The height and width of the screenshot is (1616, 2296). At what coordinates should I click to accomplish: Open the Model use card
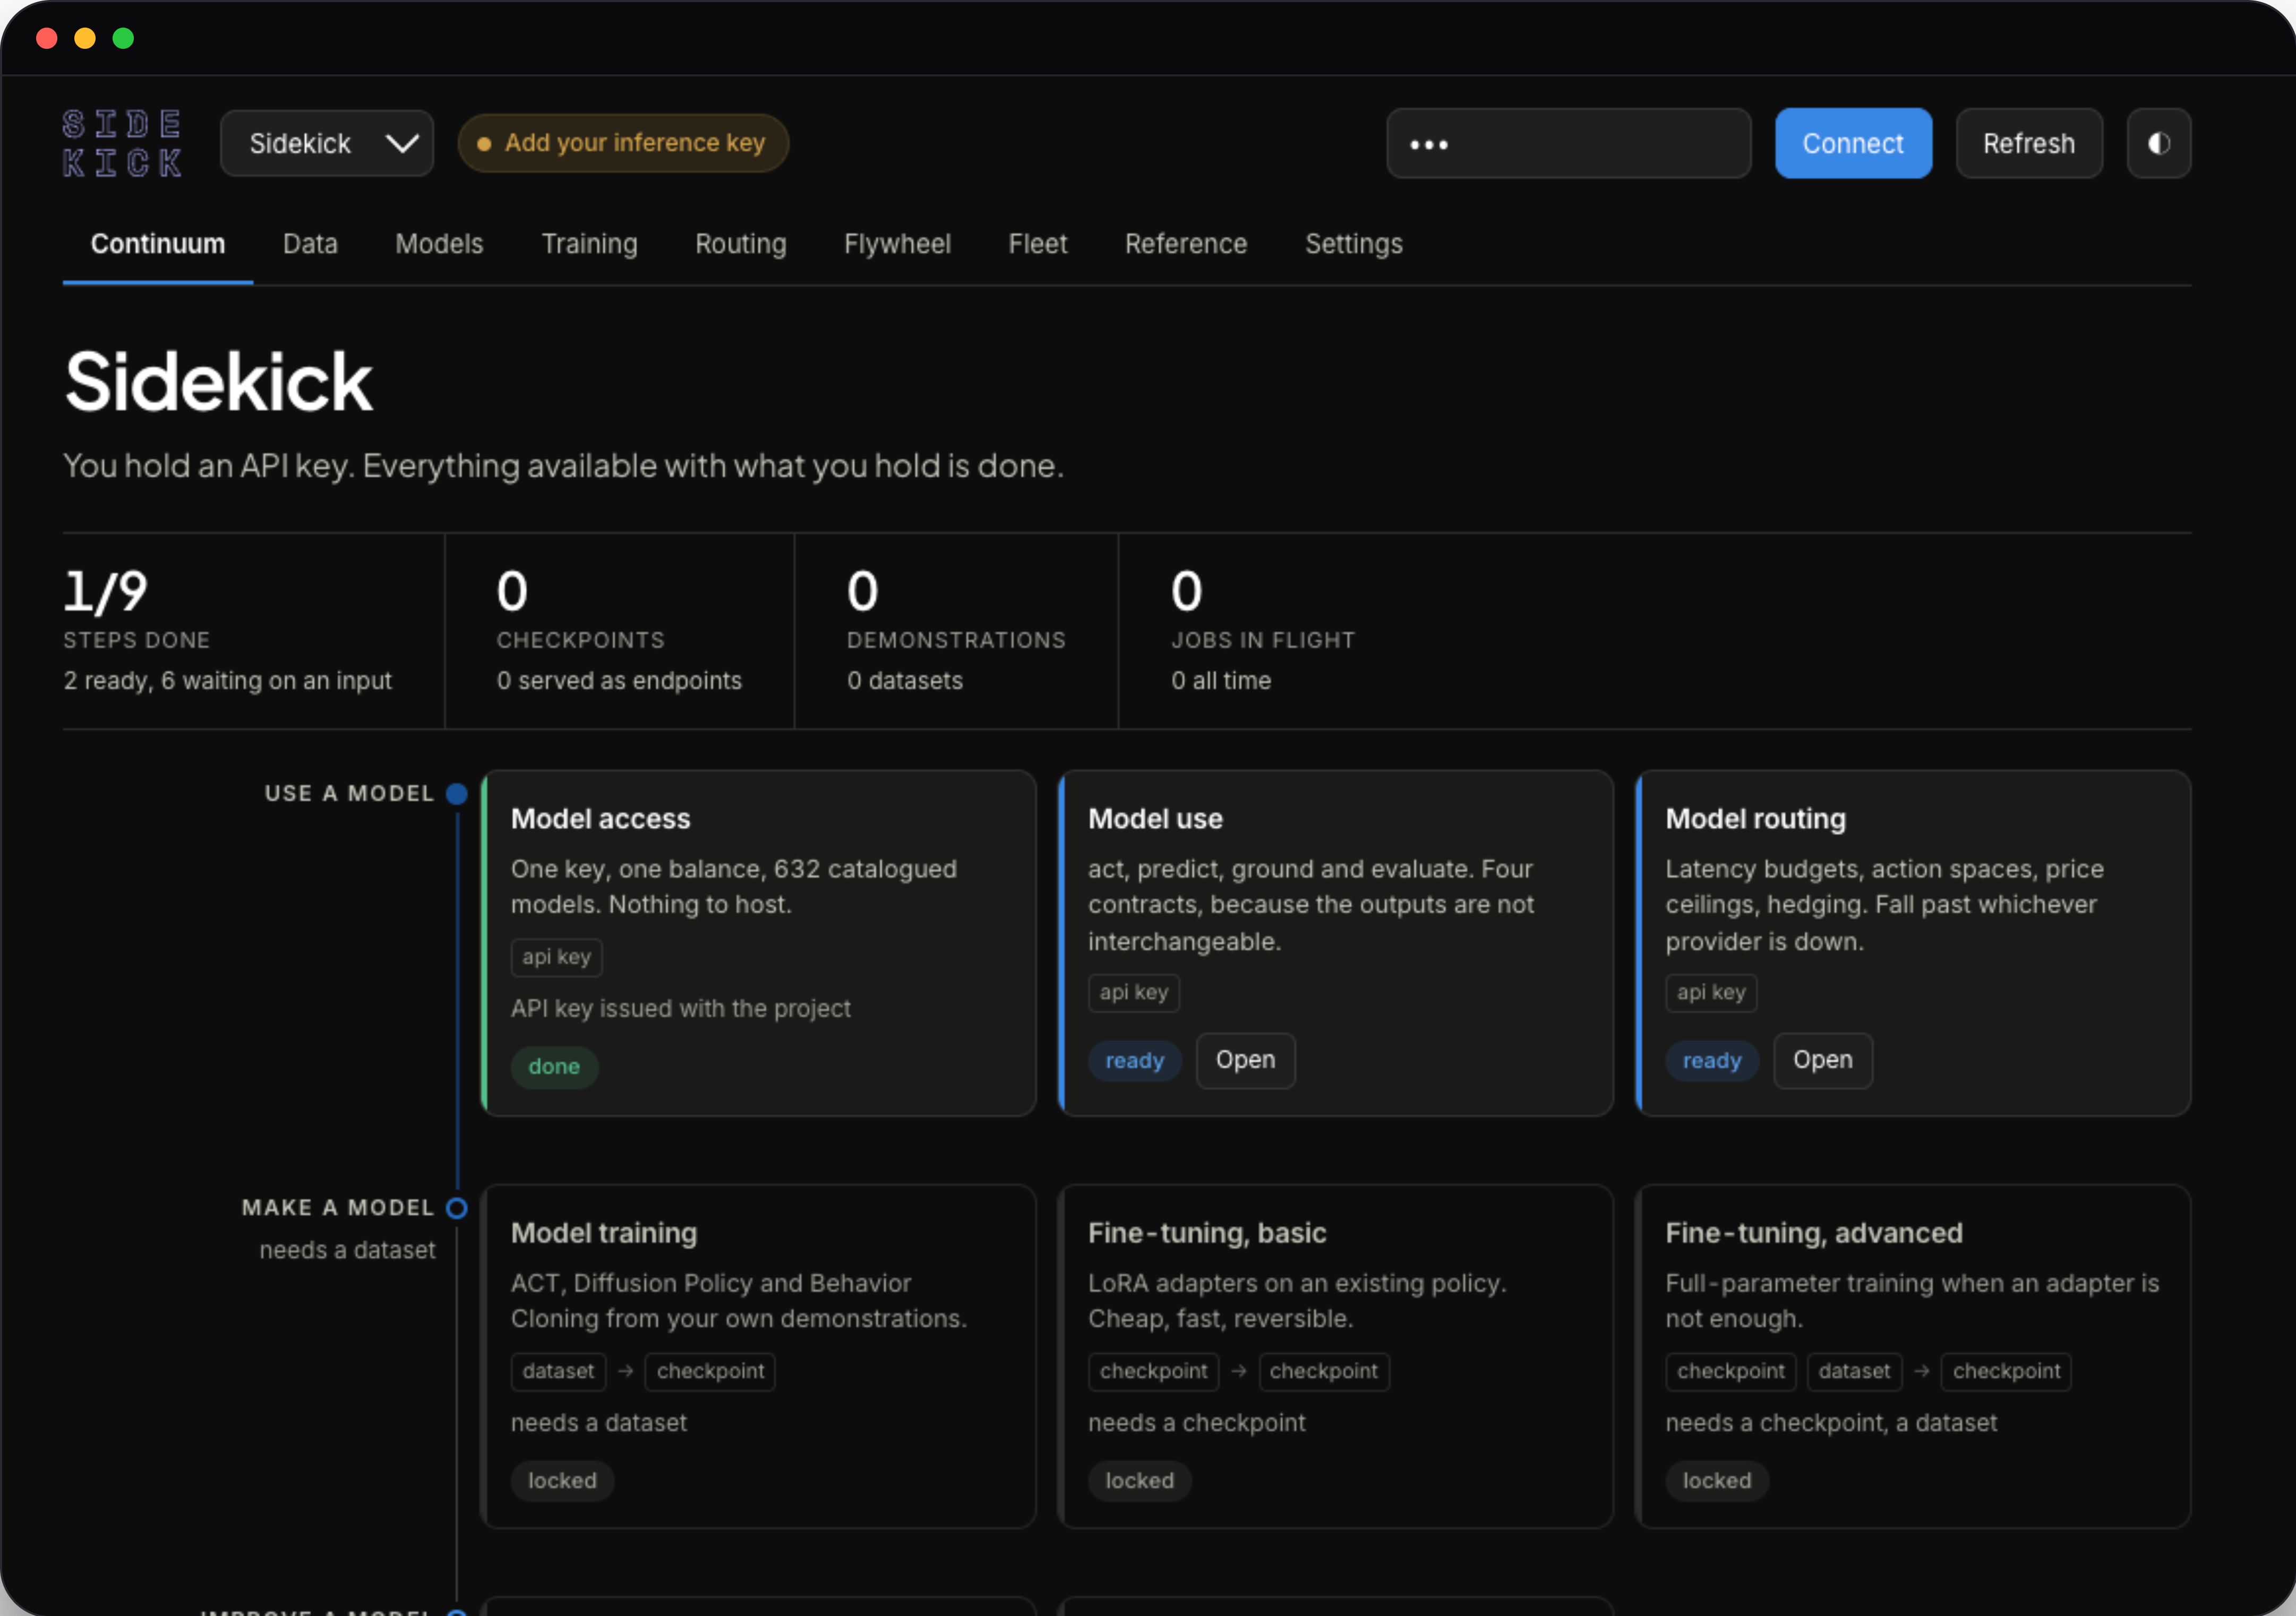tap(1245, 1060)
